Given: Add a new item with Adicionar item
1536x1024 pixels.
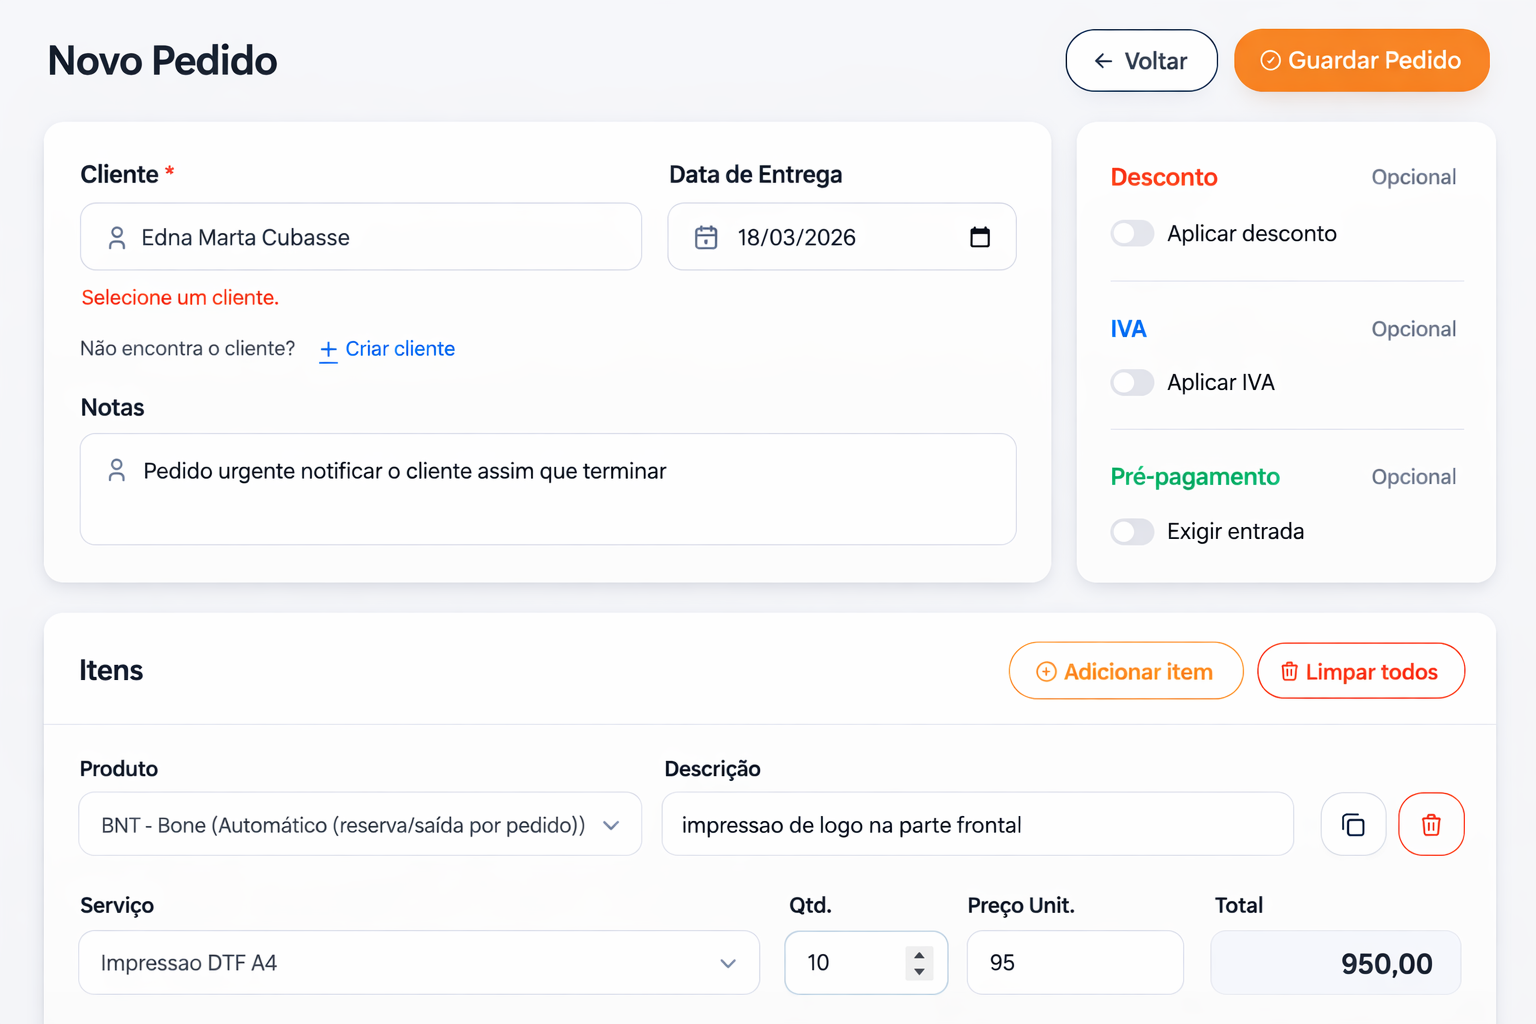Looking at the screenshot, I should point(1125,671).
